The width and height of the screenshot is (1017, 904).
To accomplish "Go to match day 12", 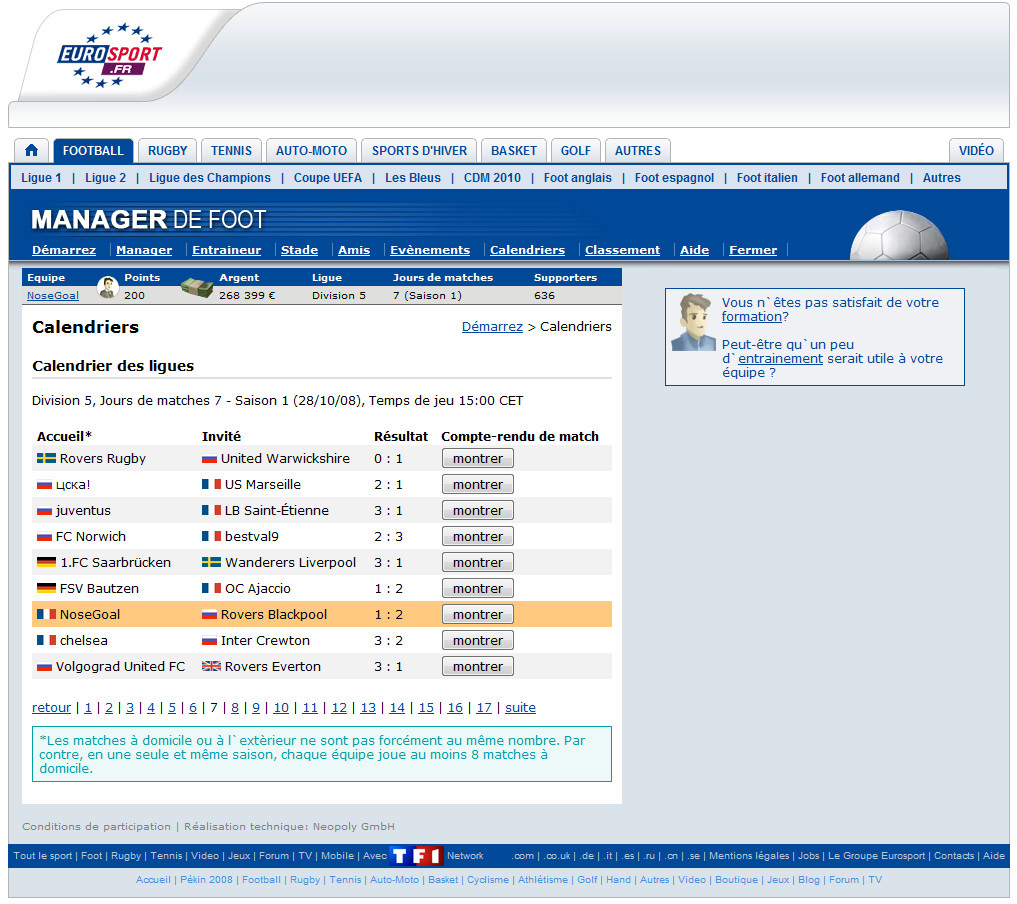I will pos(339,708).
